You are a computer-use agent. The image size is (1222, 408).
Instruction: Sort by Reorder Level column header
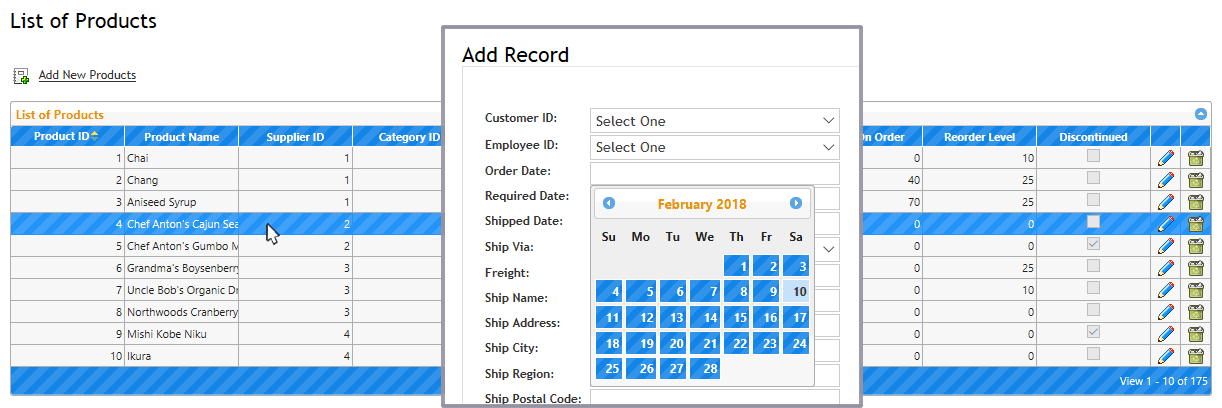point(978,137)
